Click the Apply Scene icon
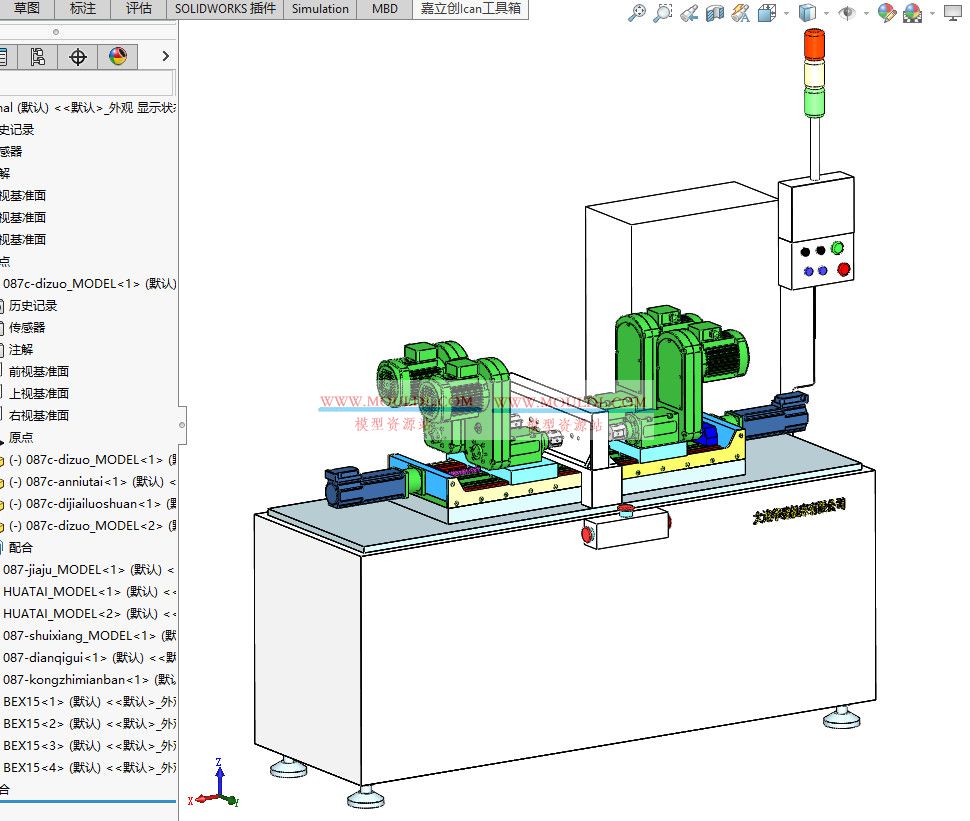 912,13
